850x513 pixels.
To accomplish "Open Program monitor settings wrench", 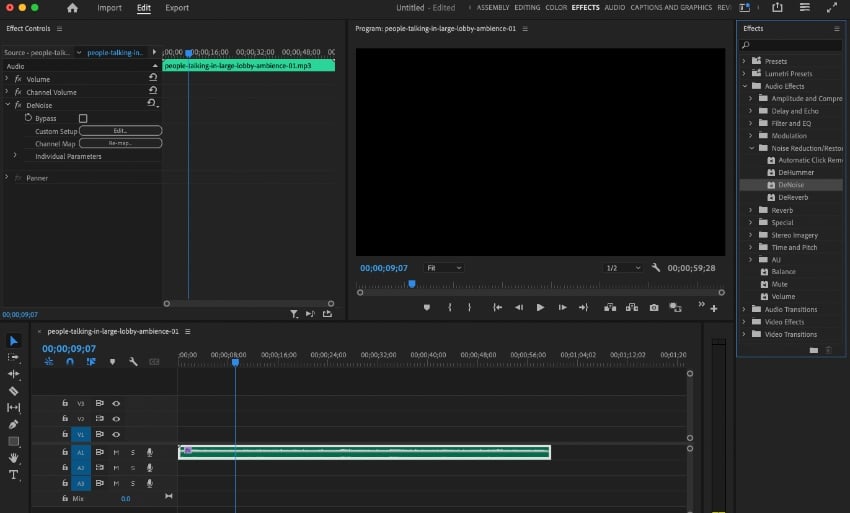I will coord(655,267).
